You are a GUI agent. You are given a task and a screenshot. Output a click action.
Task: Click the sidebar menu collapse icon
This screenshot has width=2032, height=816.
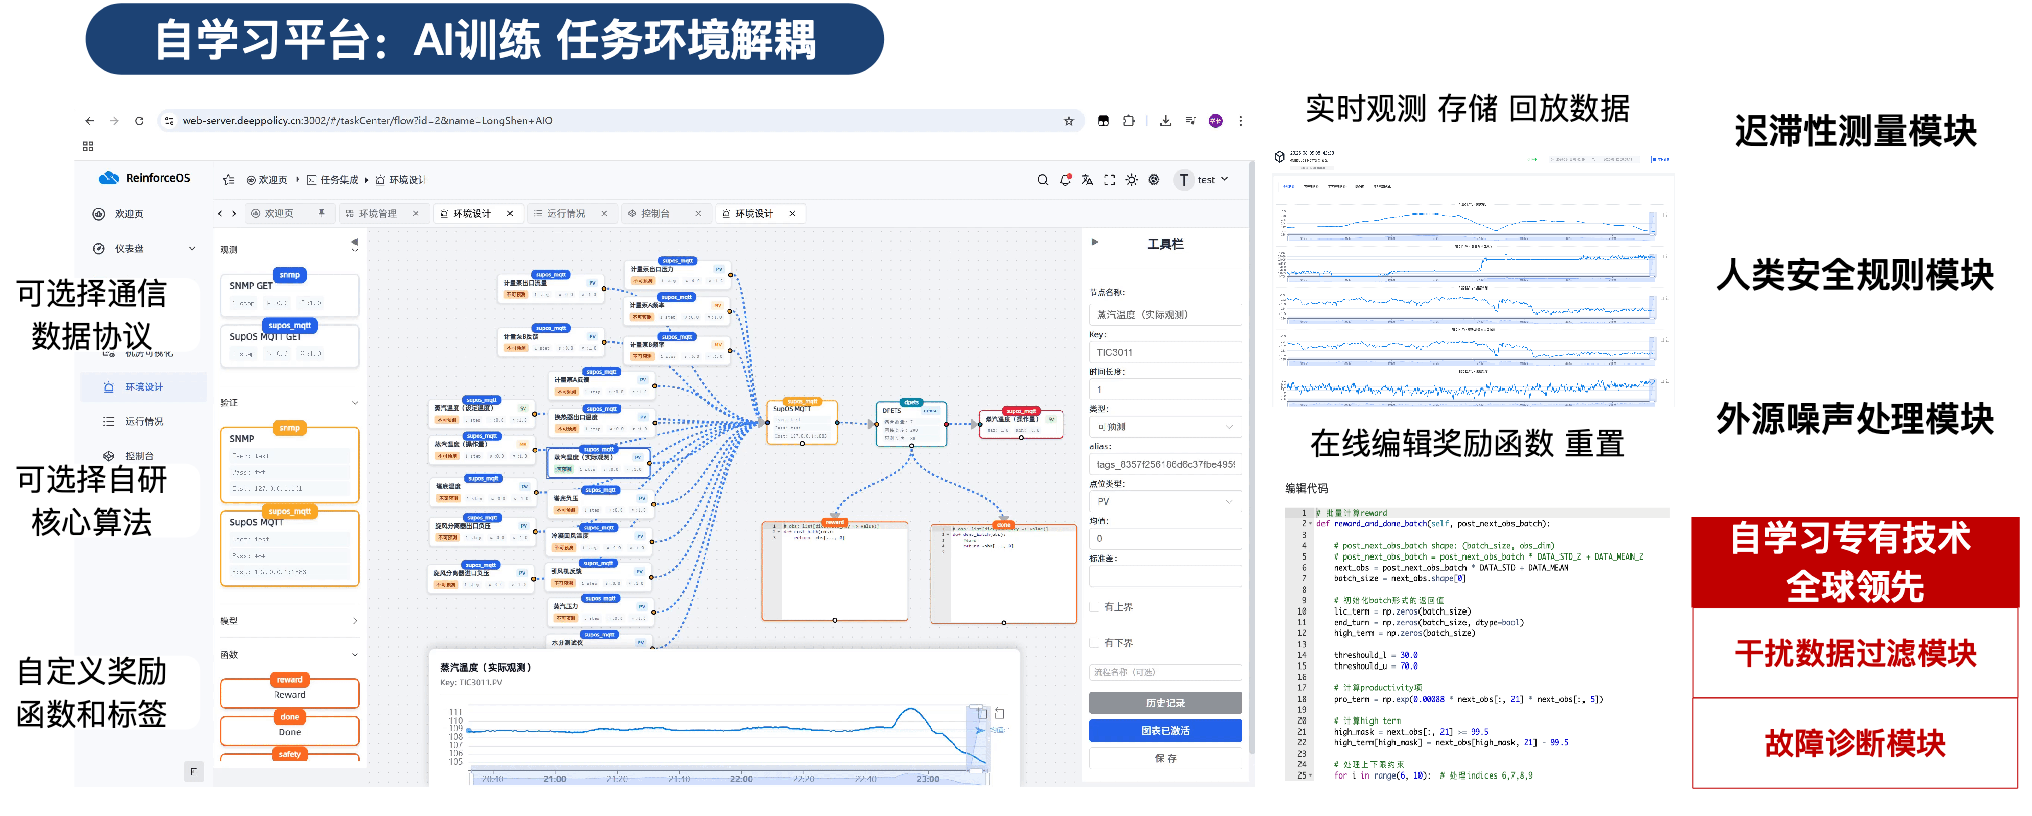pos(228,180)
